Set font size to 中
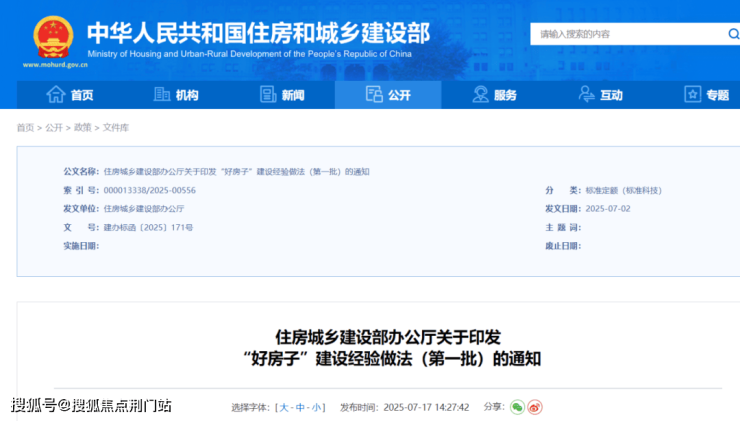This screenshot has height=421, width=740. (300, 407)
